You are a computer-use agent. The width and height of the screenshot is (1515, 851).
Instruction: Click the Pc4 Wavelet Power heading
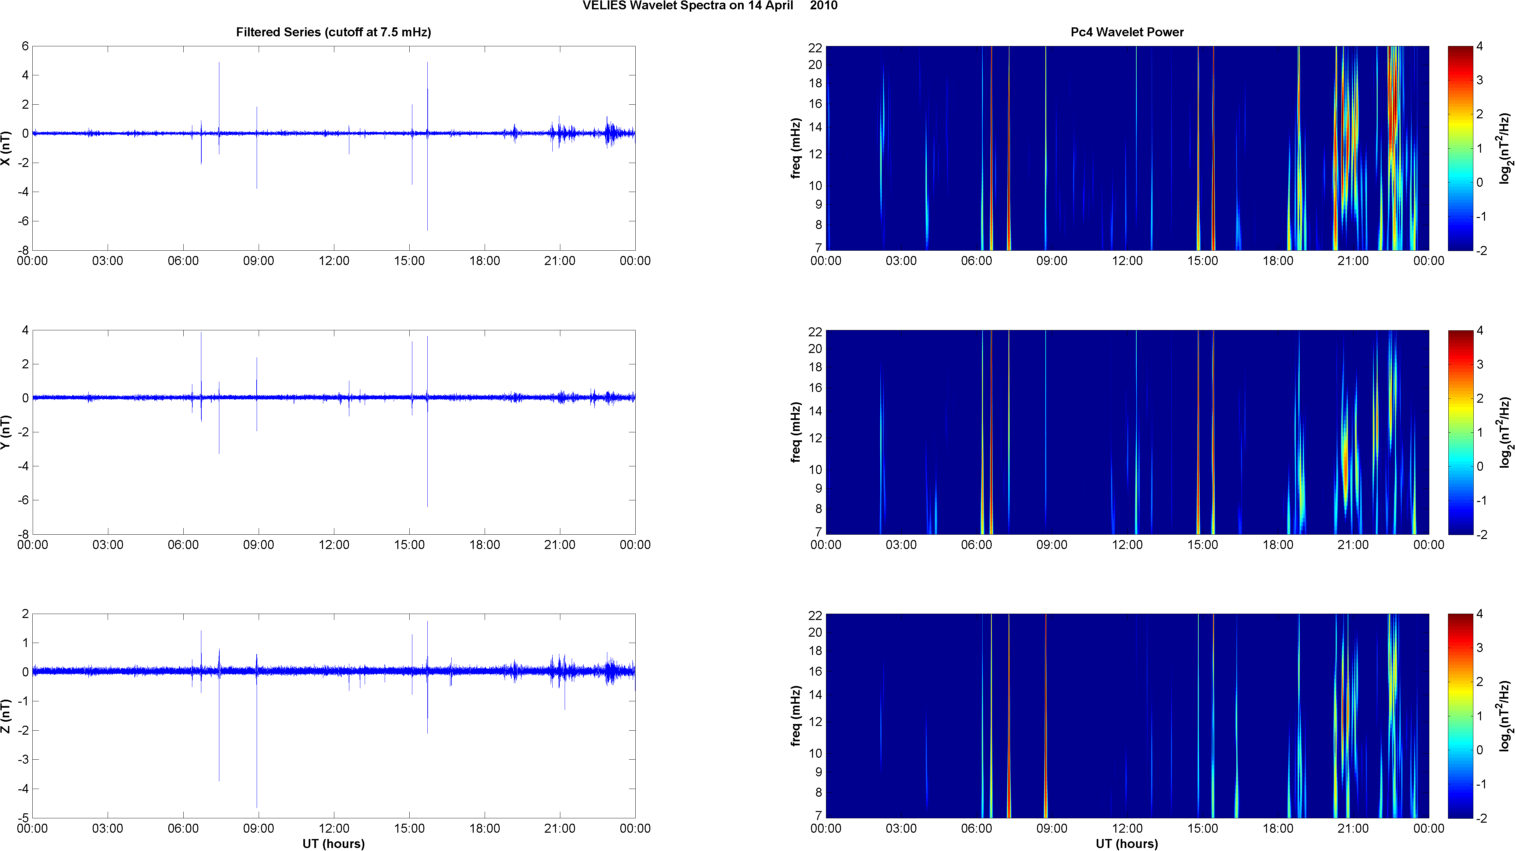(x=1127, y=32)
